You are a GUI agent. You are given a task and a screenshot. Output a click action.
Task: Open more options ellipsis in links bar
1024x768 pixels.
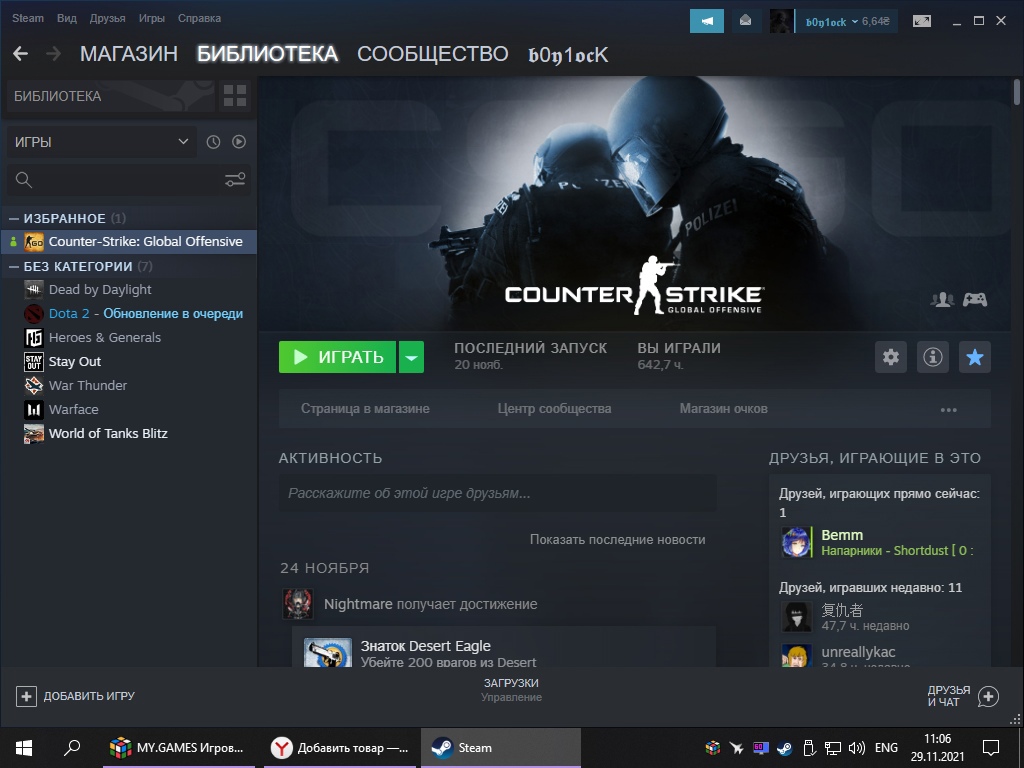coord(948,410)
